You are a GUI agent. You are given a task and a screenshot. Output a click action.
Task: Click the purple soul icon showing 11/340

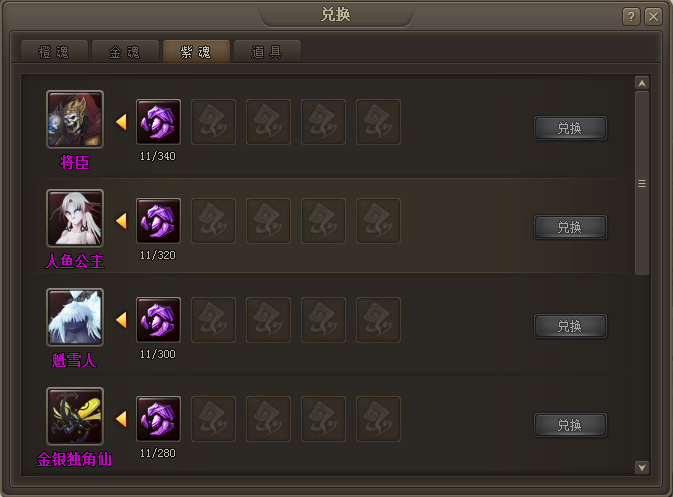tap(158, 122)
